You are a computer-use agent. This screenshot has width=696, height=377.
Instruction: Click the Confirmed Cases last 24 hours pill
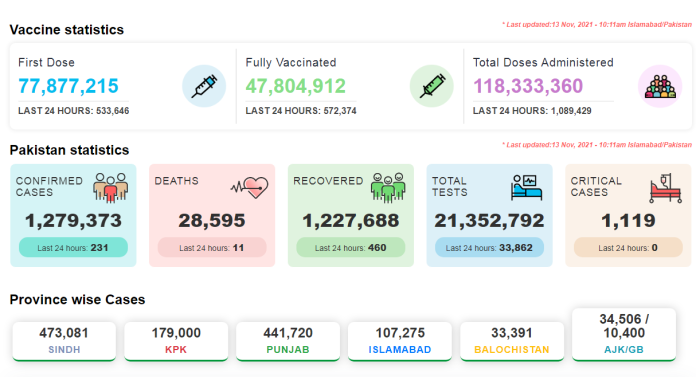pyautogui.click(x=73, y=248)
